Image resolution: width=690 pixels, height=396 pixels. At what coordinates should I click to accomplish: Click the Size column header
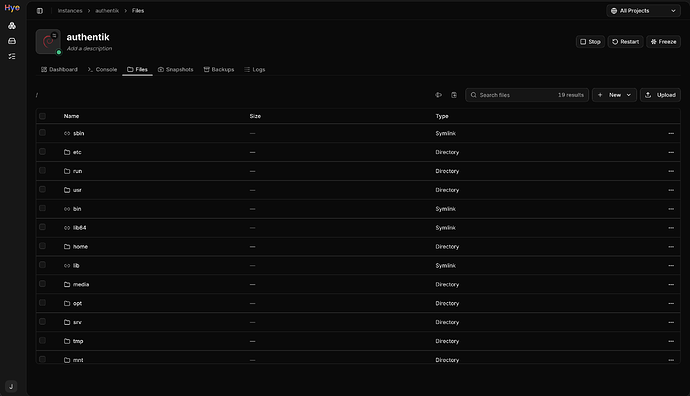coord(255,116)
